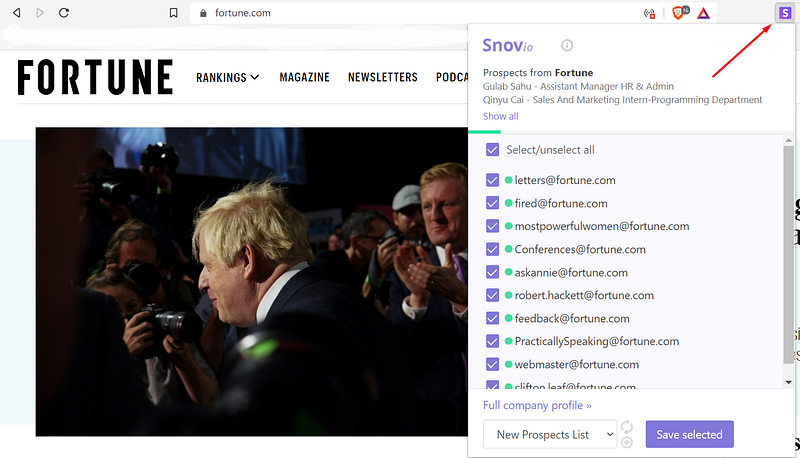Open the MAGAZINE menu item
The height and width of the screenshot is (458, 800).
[305, 78]
